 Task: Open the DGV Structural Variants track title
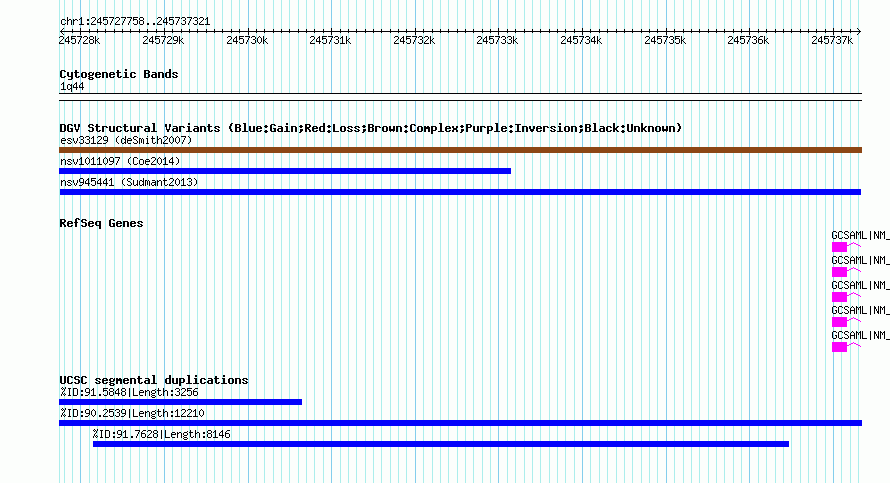[x=371, y=128]
